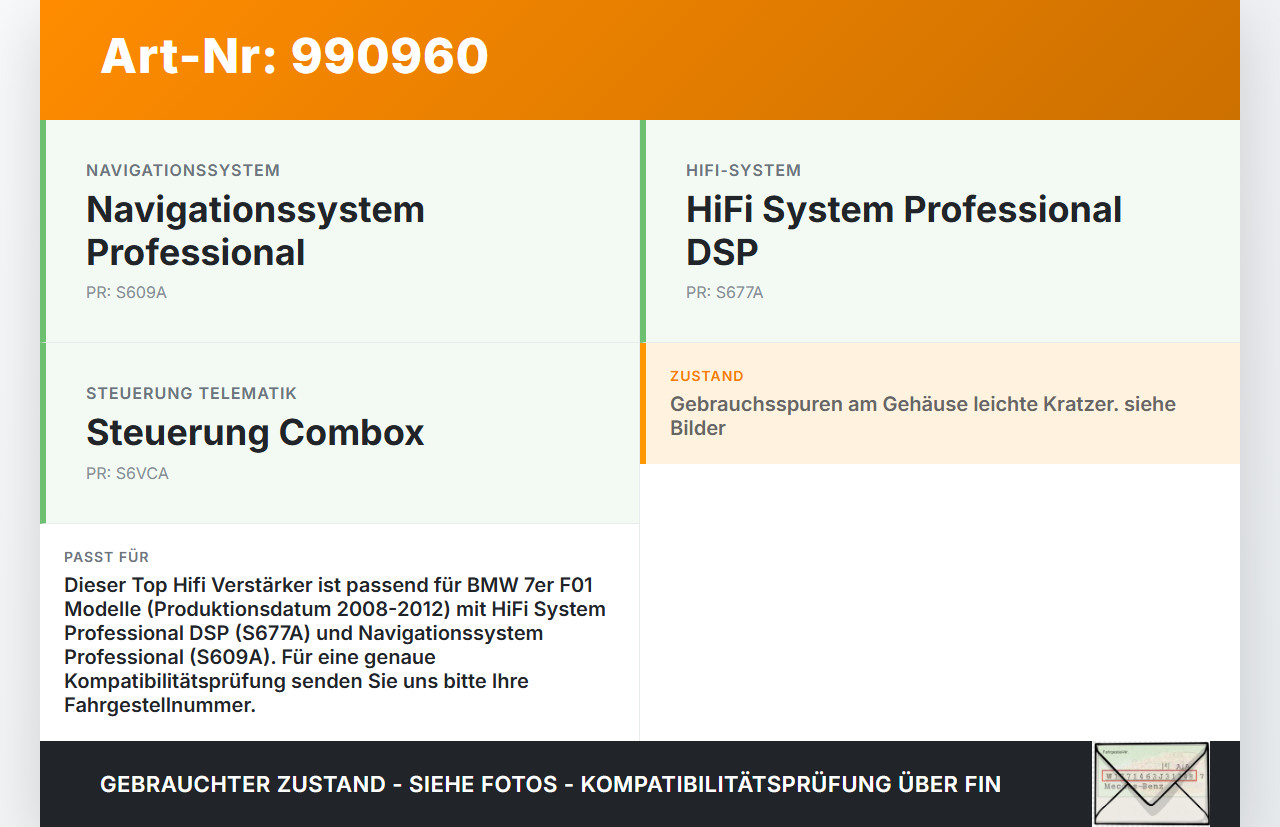Image resolution: width=1280 pixels, height=827 pixels.
Task: Click the BMW 7er F01 compatibility paragraph
Action: point(335,645)
